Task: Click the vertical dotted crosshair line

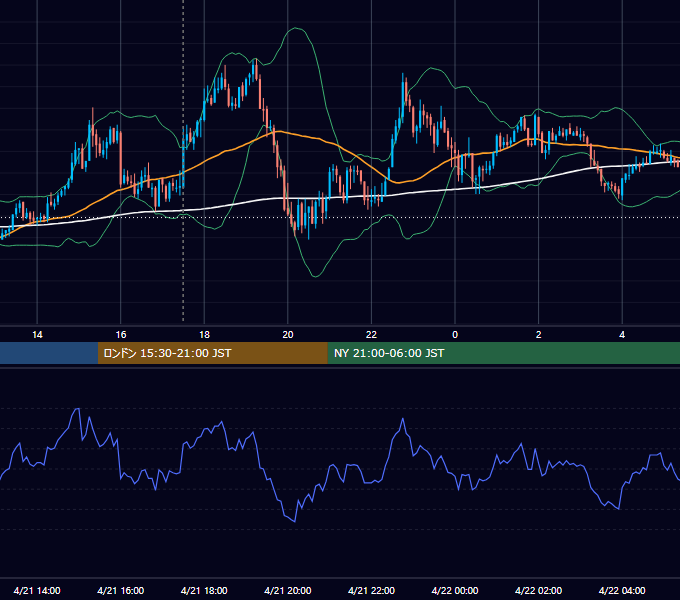Action: pos(183,160)
